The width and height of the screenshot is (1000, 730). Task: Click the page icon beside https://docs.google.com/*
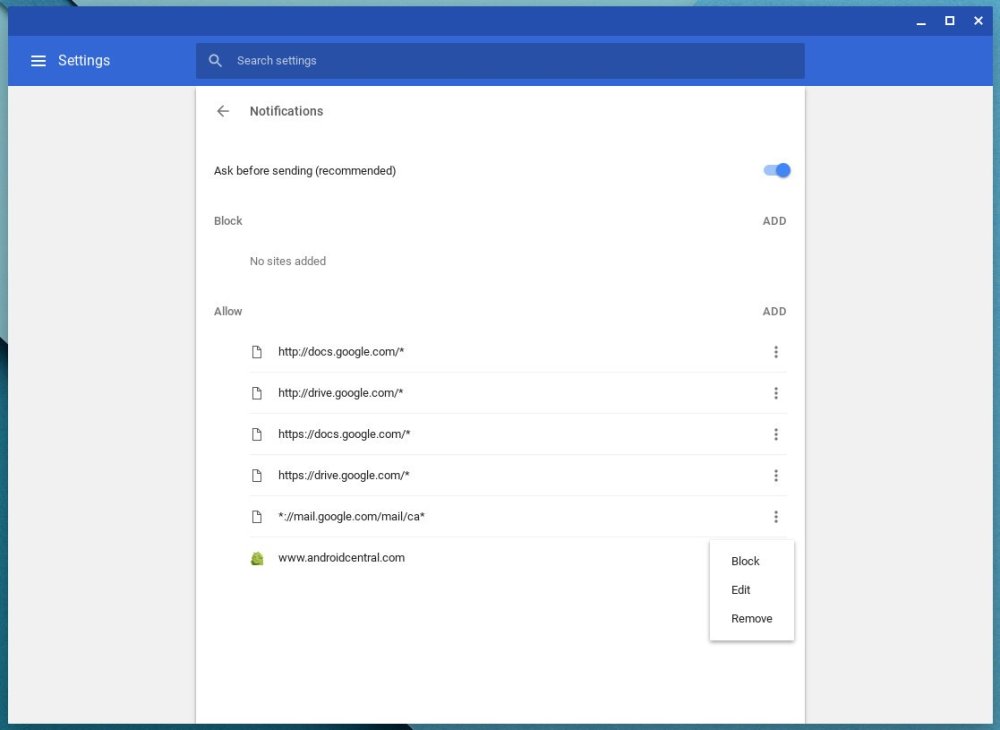coord(257,434)
